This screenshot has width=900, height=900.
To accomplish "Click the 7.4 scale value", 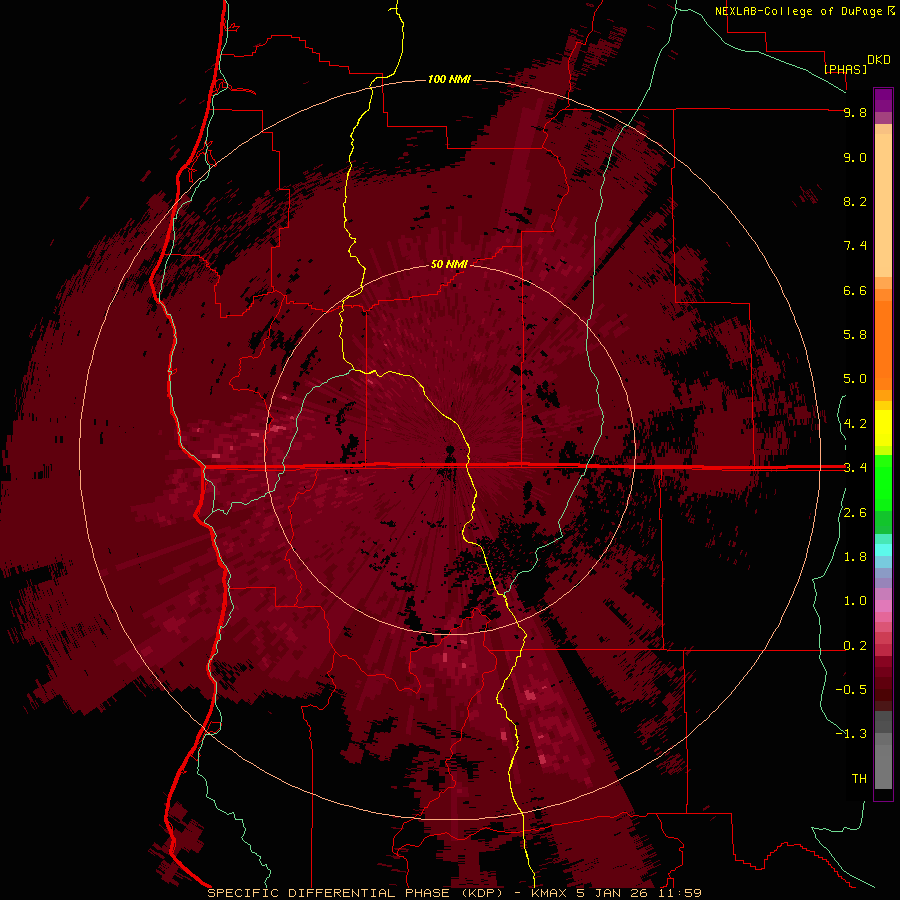I will [855, 246].
